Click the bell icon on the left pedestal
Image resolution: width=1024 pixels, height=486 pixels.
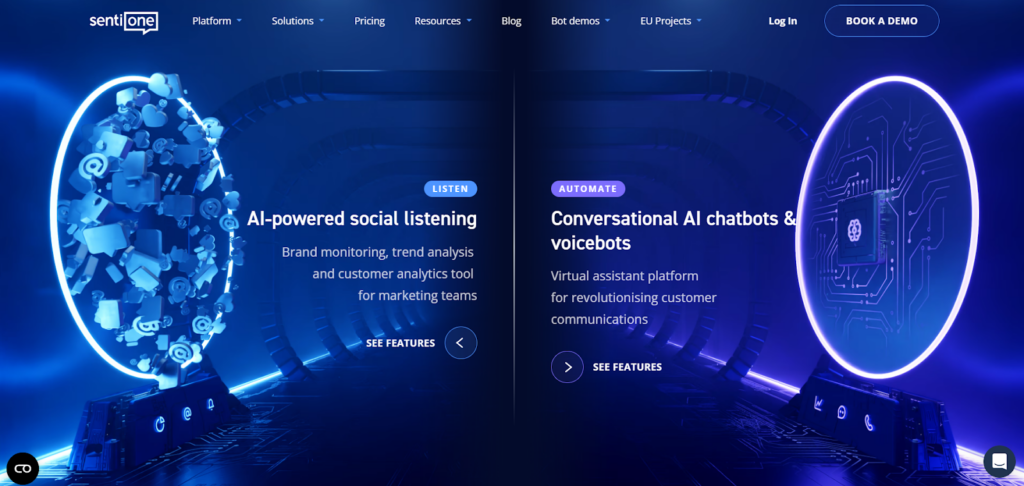coord(210,405)
